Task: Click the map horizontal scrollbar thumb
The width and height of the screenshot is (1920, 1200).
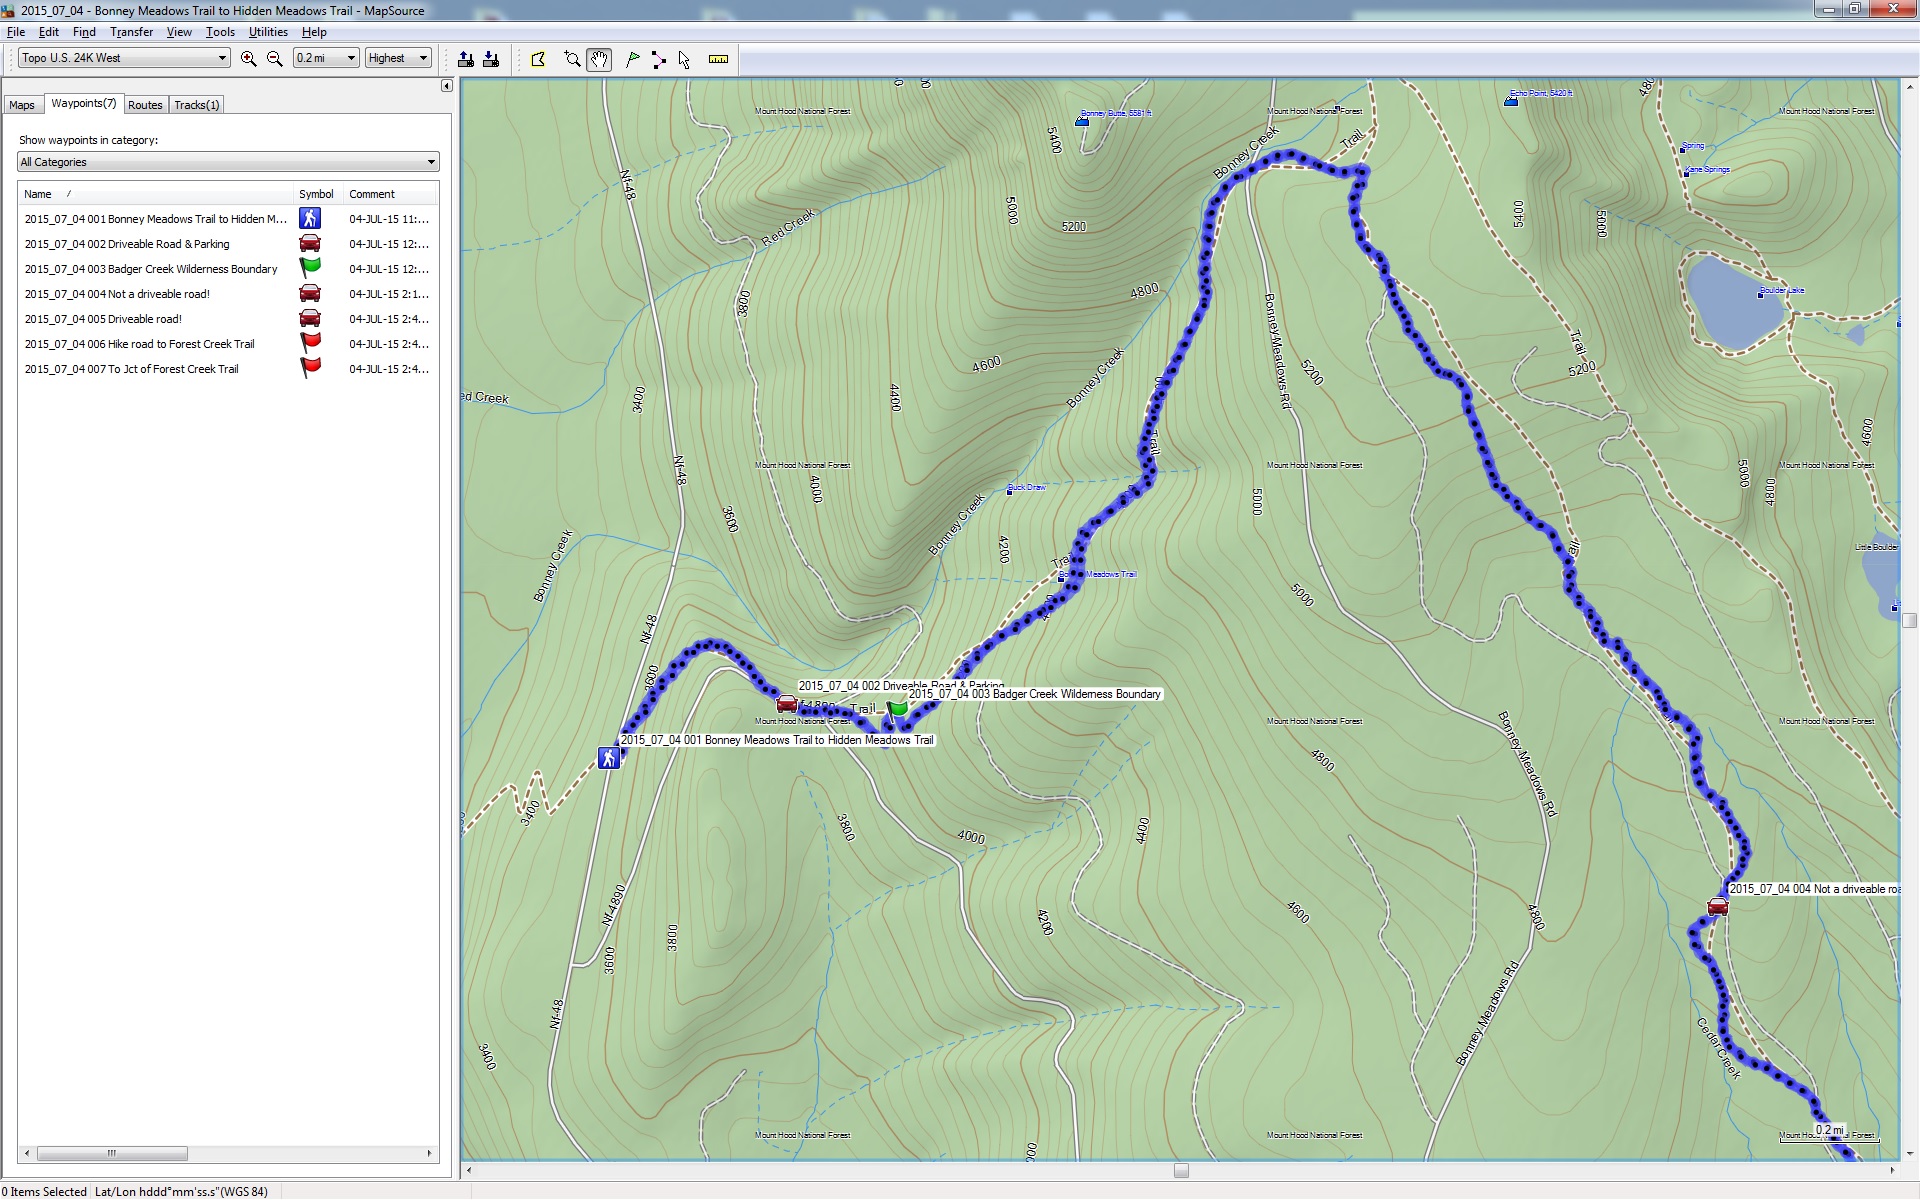Action: pyautogui.click(x=1181, y=1170)
